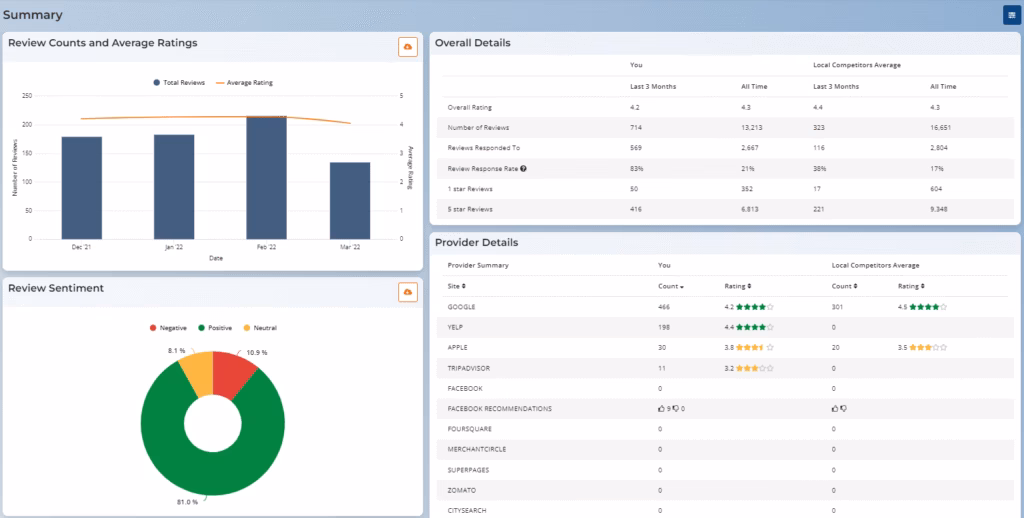
Task: Download the Review Counts and Average Ratings chart
Action: pyautogui.click(x=407, y=47)
